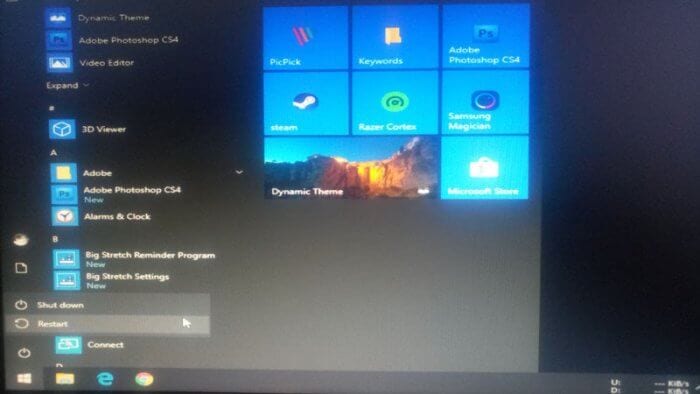Image resolution: width=700 pixels, height=394 pixels.
Task: Click the Dynamic Theme live tile
Action: coord(351,168)
